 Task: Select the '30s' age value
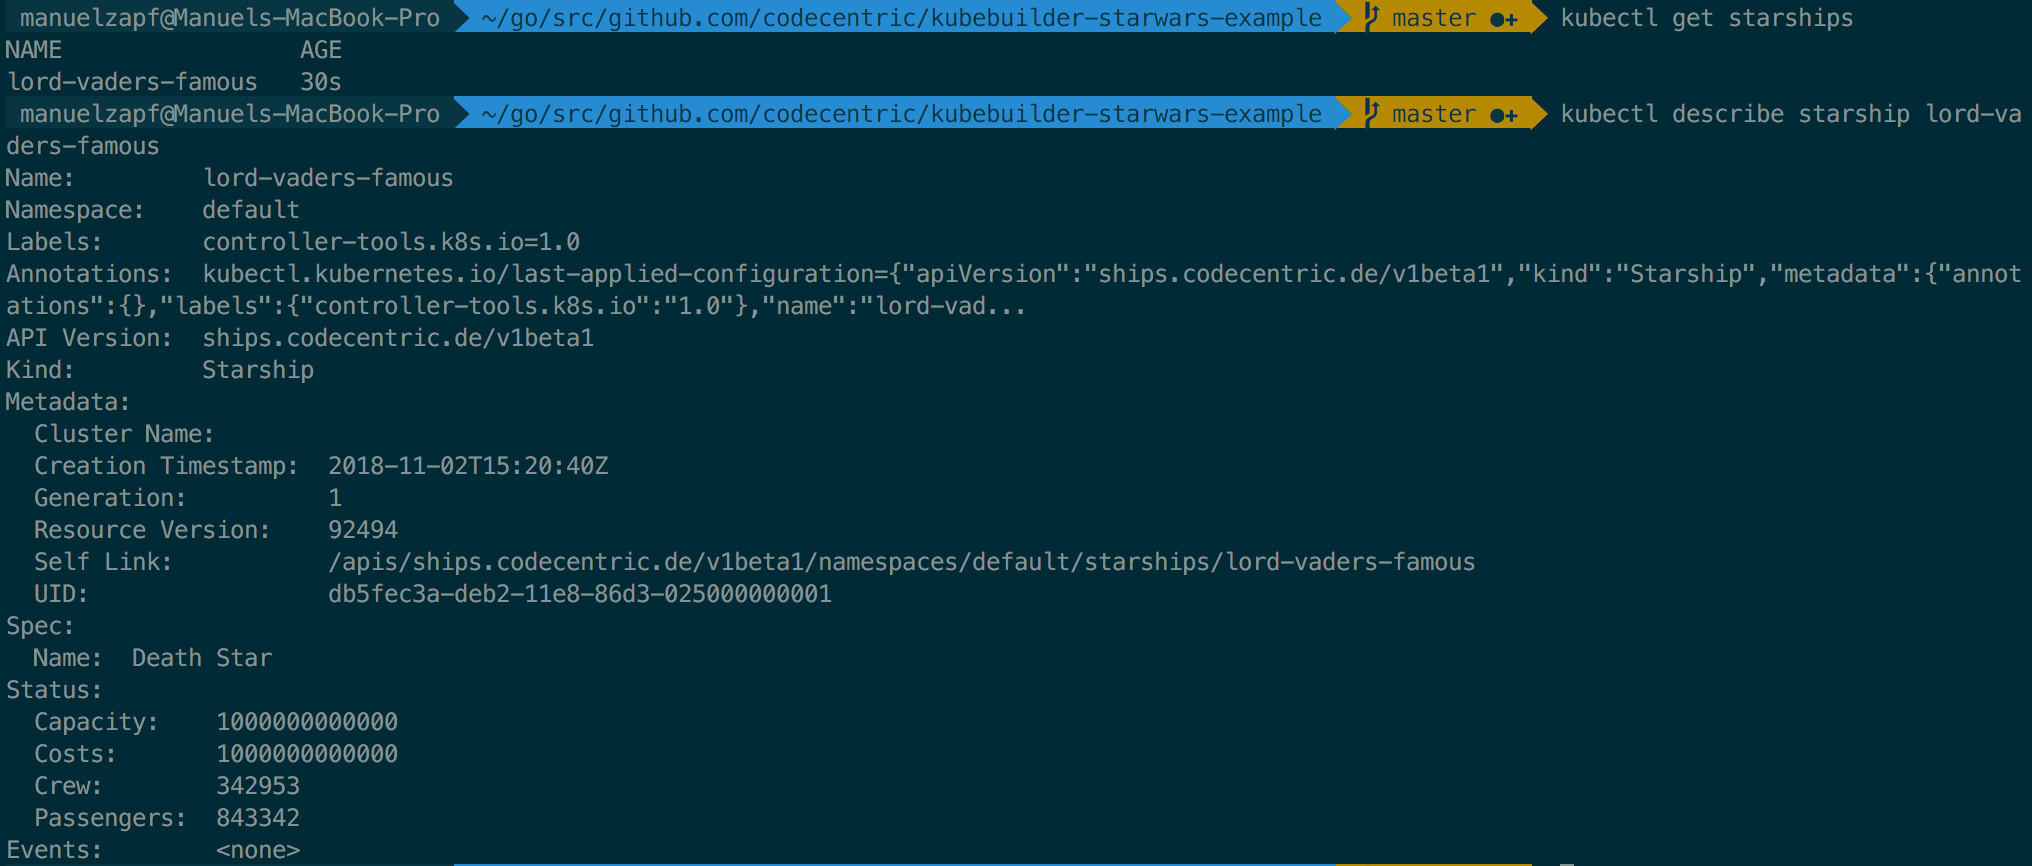point(321,82)
